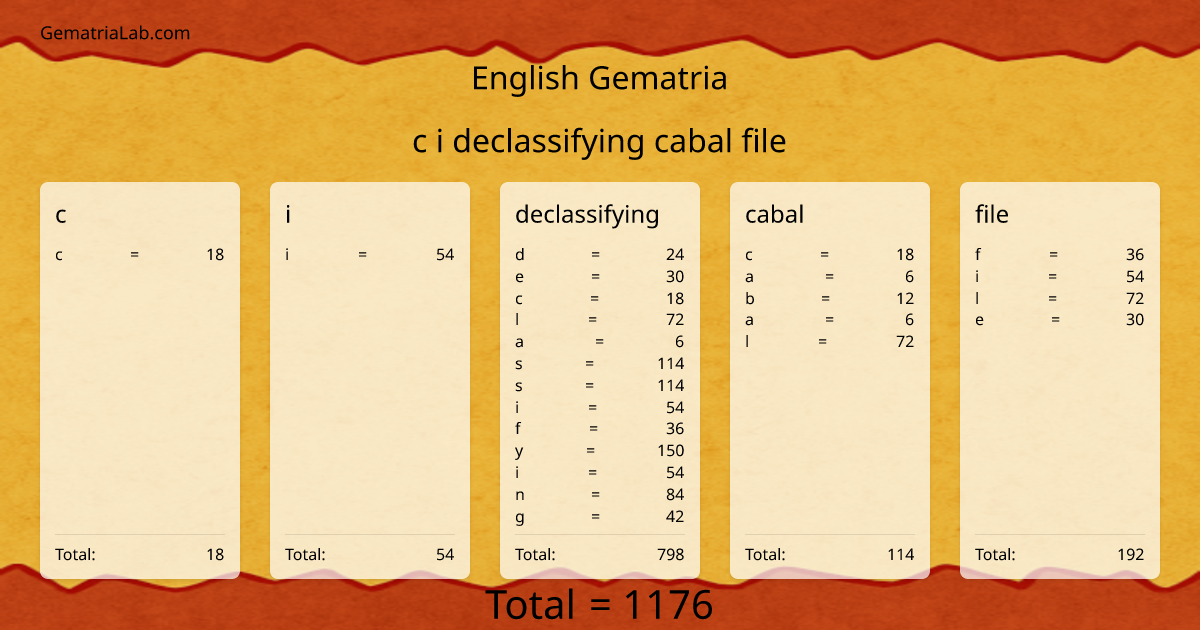Click the Total value 798
This screenshot has height=630, width=1200.
[671, 554]
